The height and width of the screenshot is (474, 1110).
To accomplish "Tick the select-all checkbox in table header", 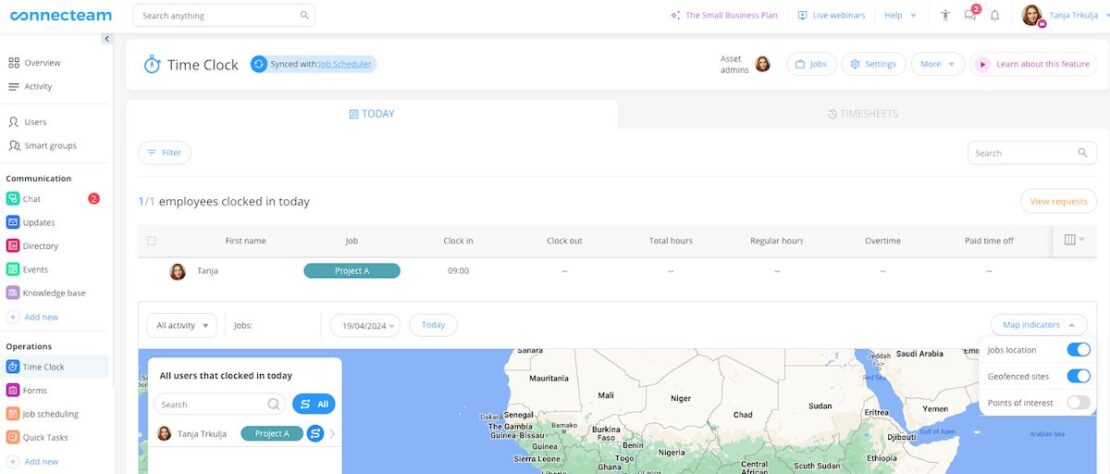I will tap(152, 241).
